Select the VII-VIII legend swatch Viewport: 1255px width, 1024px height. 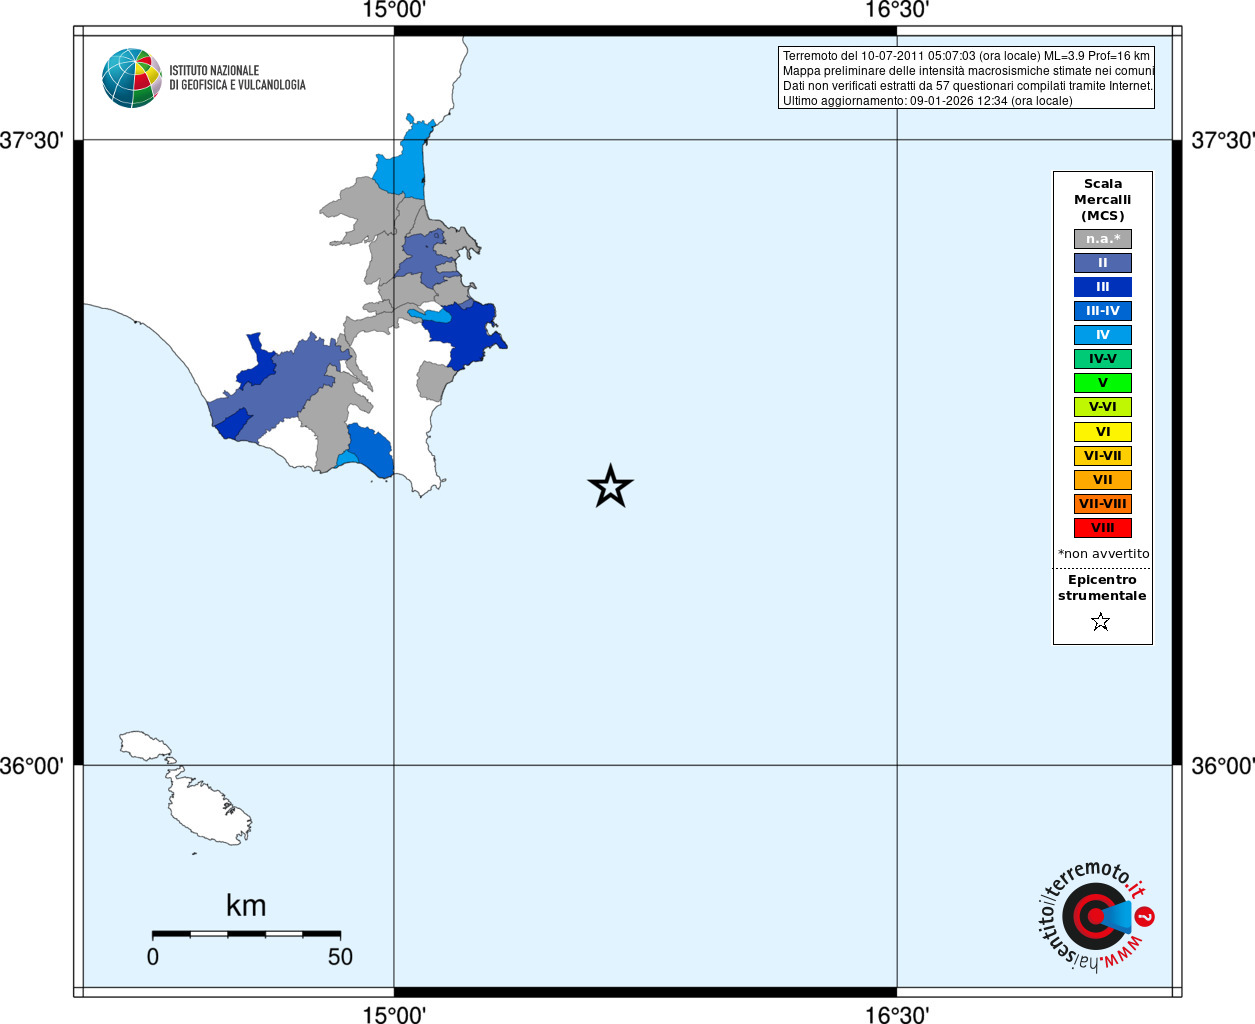tap(1103, 504)
